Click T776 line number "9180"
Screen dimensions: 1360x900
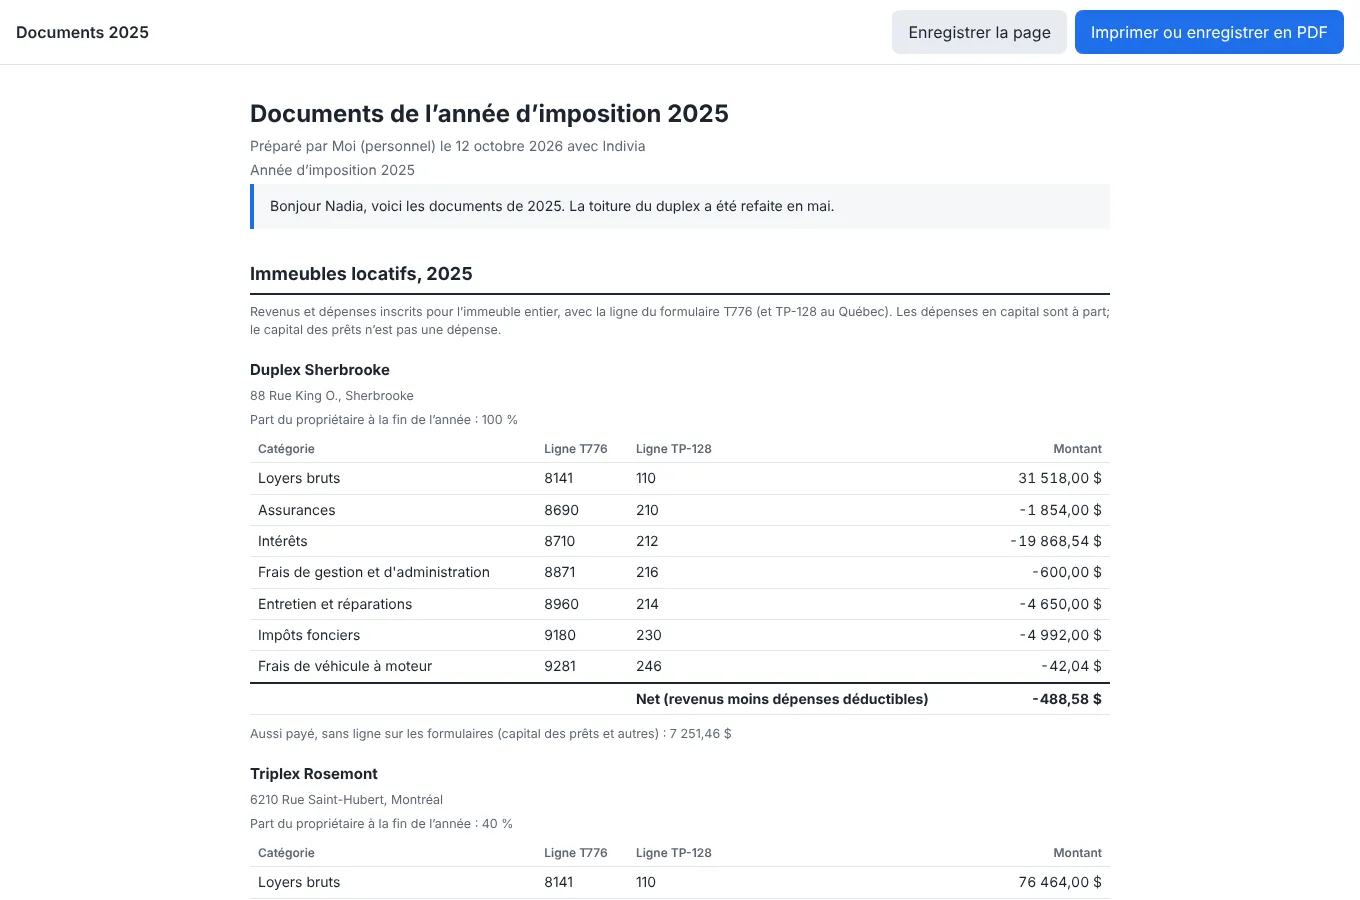pyautogui.click(x=560, y=635)
